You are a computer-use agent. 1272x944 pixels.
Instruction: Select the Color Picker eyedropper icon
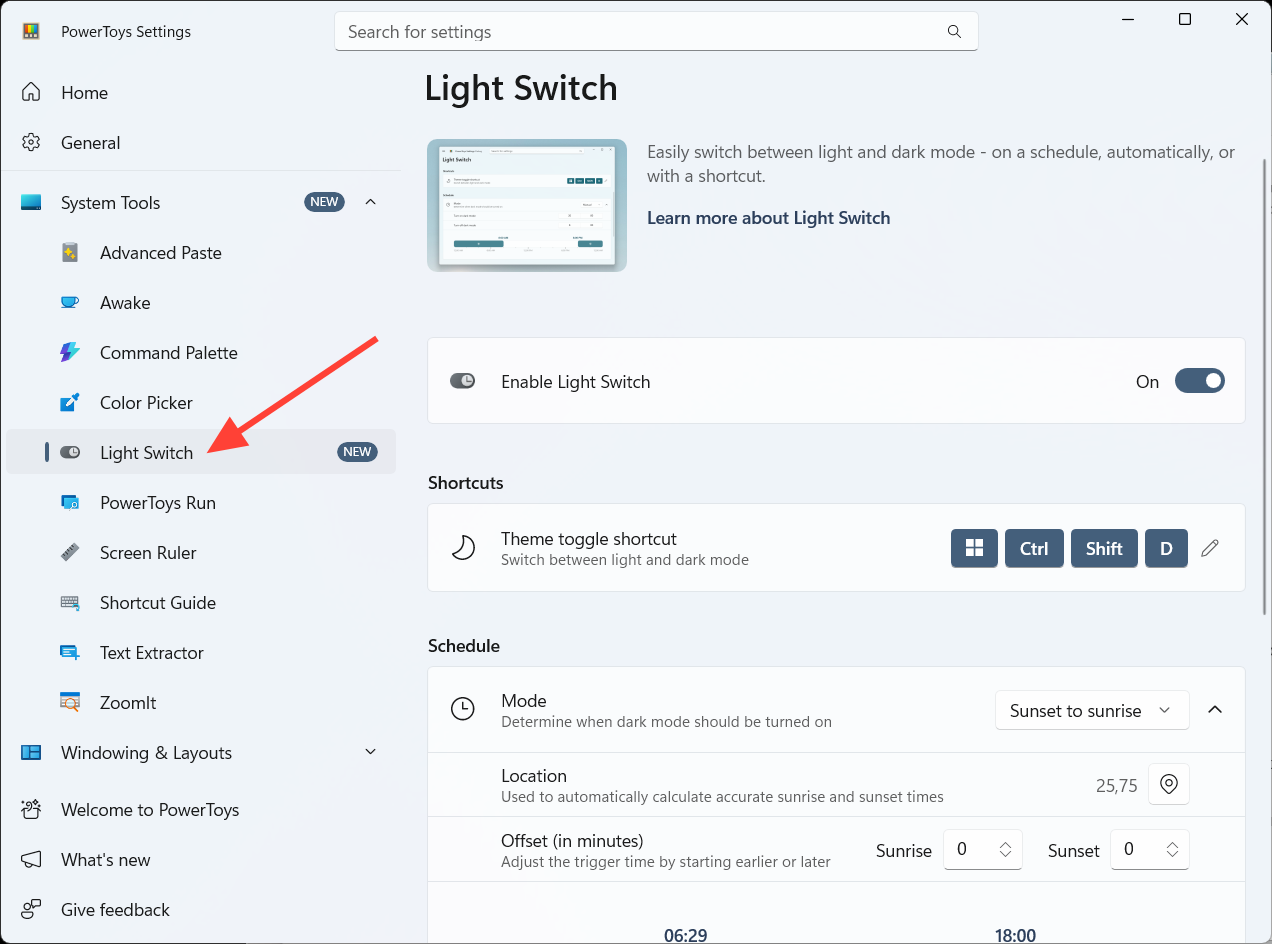click(x=70, y=403)
